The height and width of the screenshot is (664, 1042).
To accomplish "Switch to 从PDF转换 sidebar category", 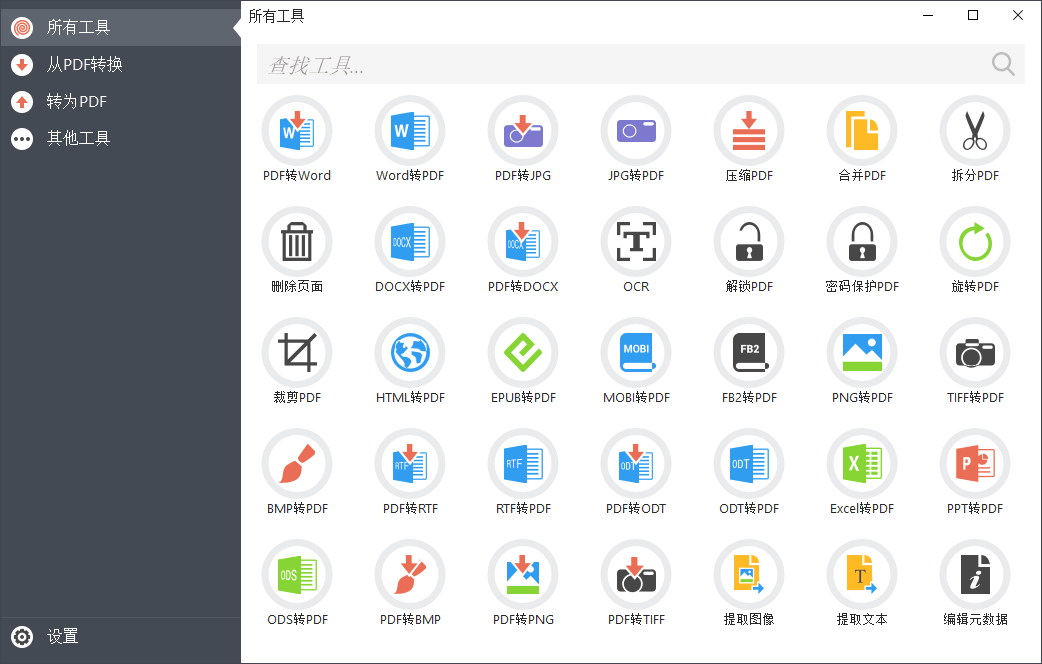I will [85, 65].
